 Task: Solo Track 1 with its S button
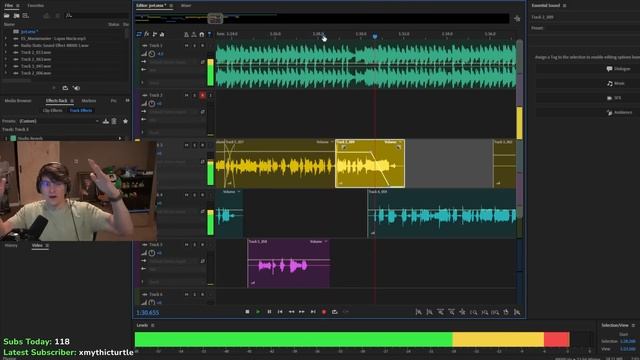click(194, 46)
